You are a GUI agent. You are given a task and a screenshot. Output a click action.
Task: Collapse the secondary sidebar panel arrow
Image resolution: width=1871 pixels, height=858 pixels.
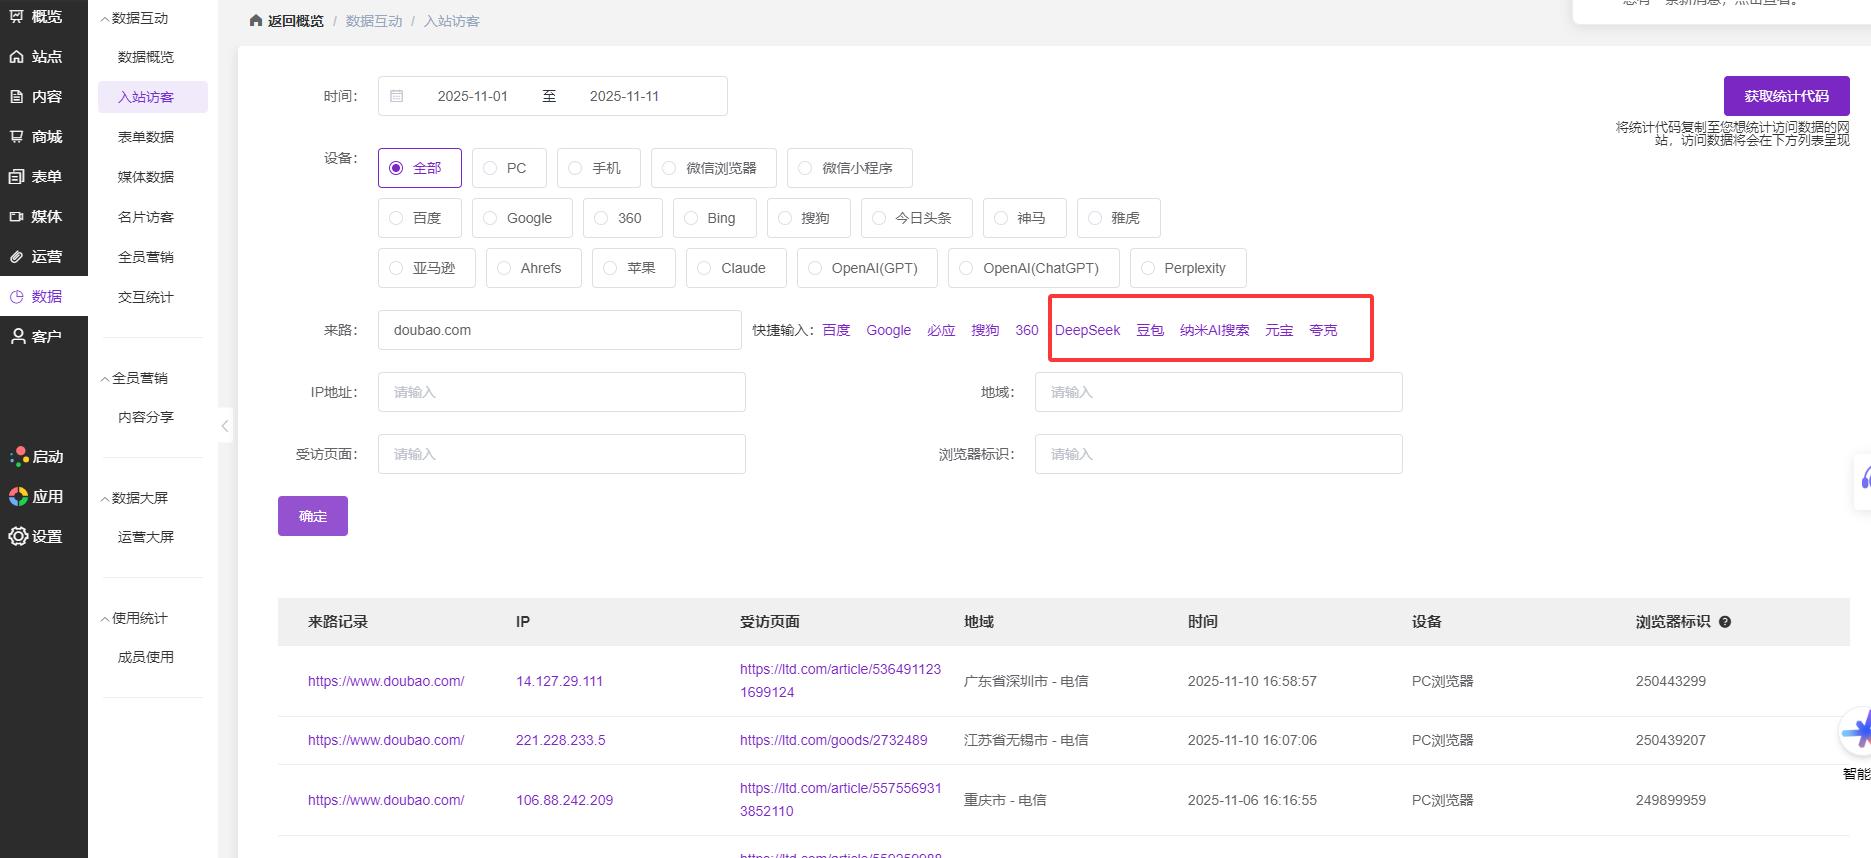tap(225, 426)
